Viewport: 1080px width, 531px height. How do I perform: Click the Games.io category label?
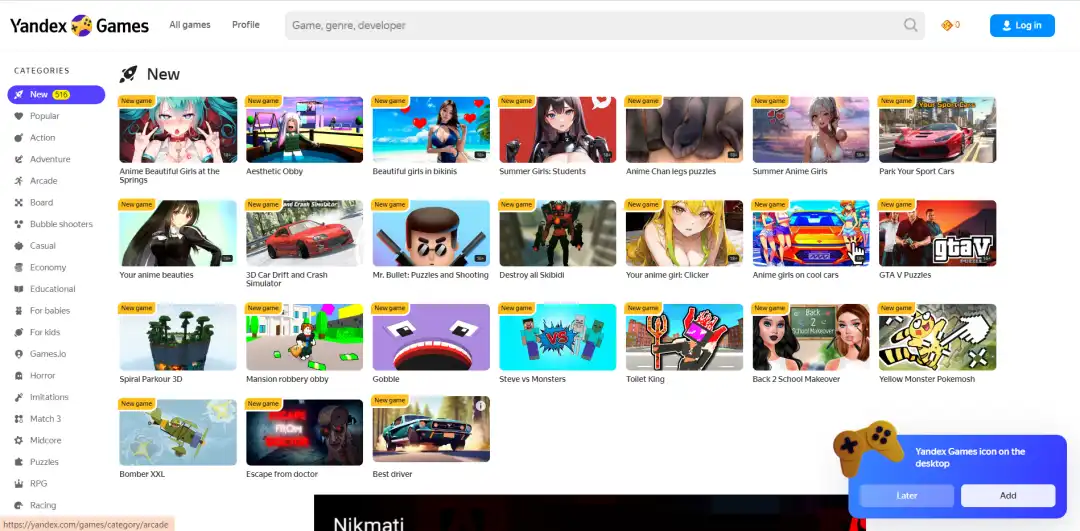48,354
